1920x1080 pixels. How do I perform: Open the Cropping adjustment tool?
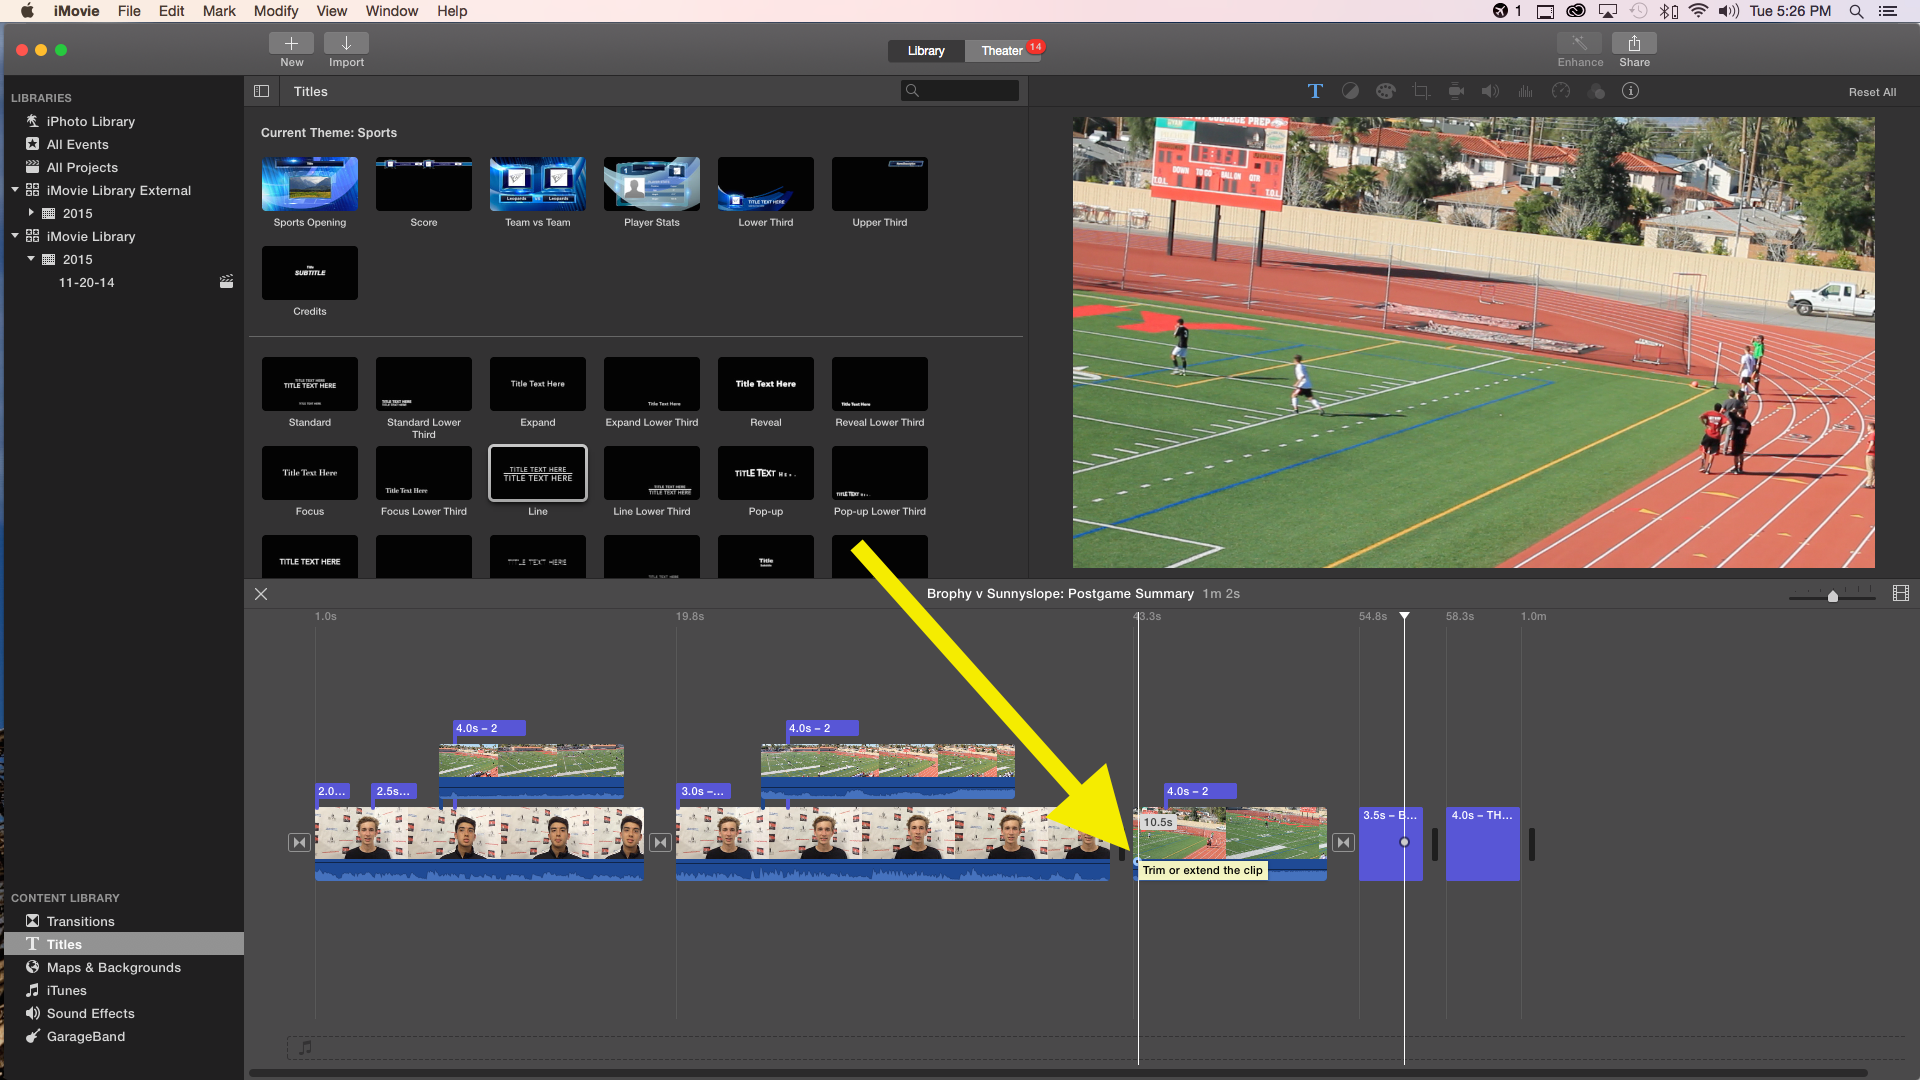coord(1420,91)
